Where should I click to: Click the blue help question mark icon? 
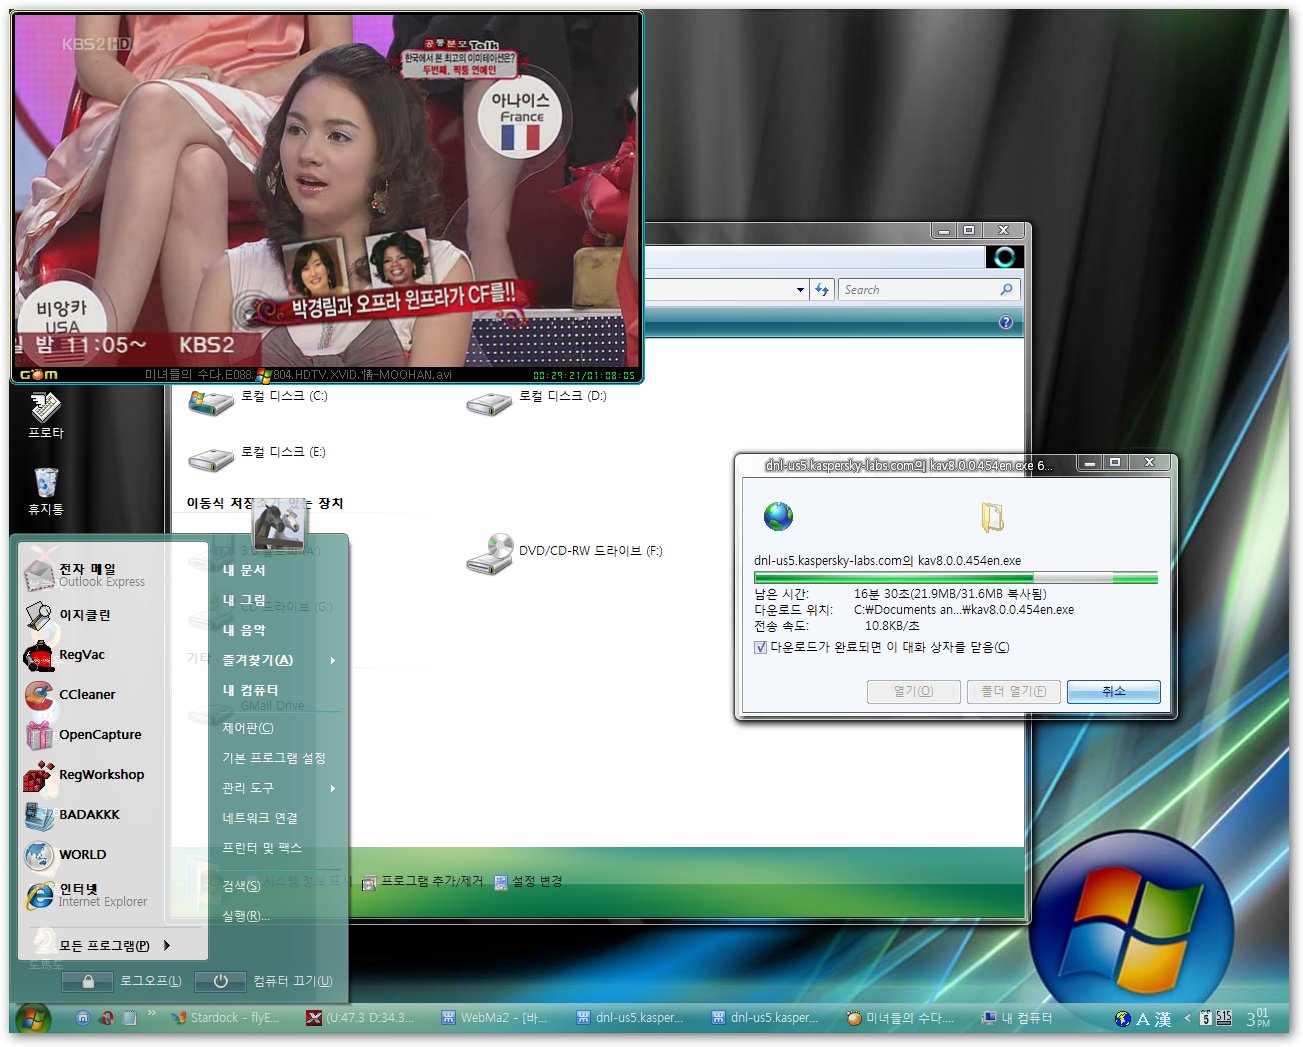pyautogui.click(x=1006, y=323)
